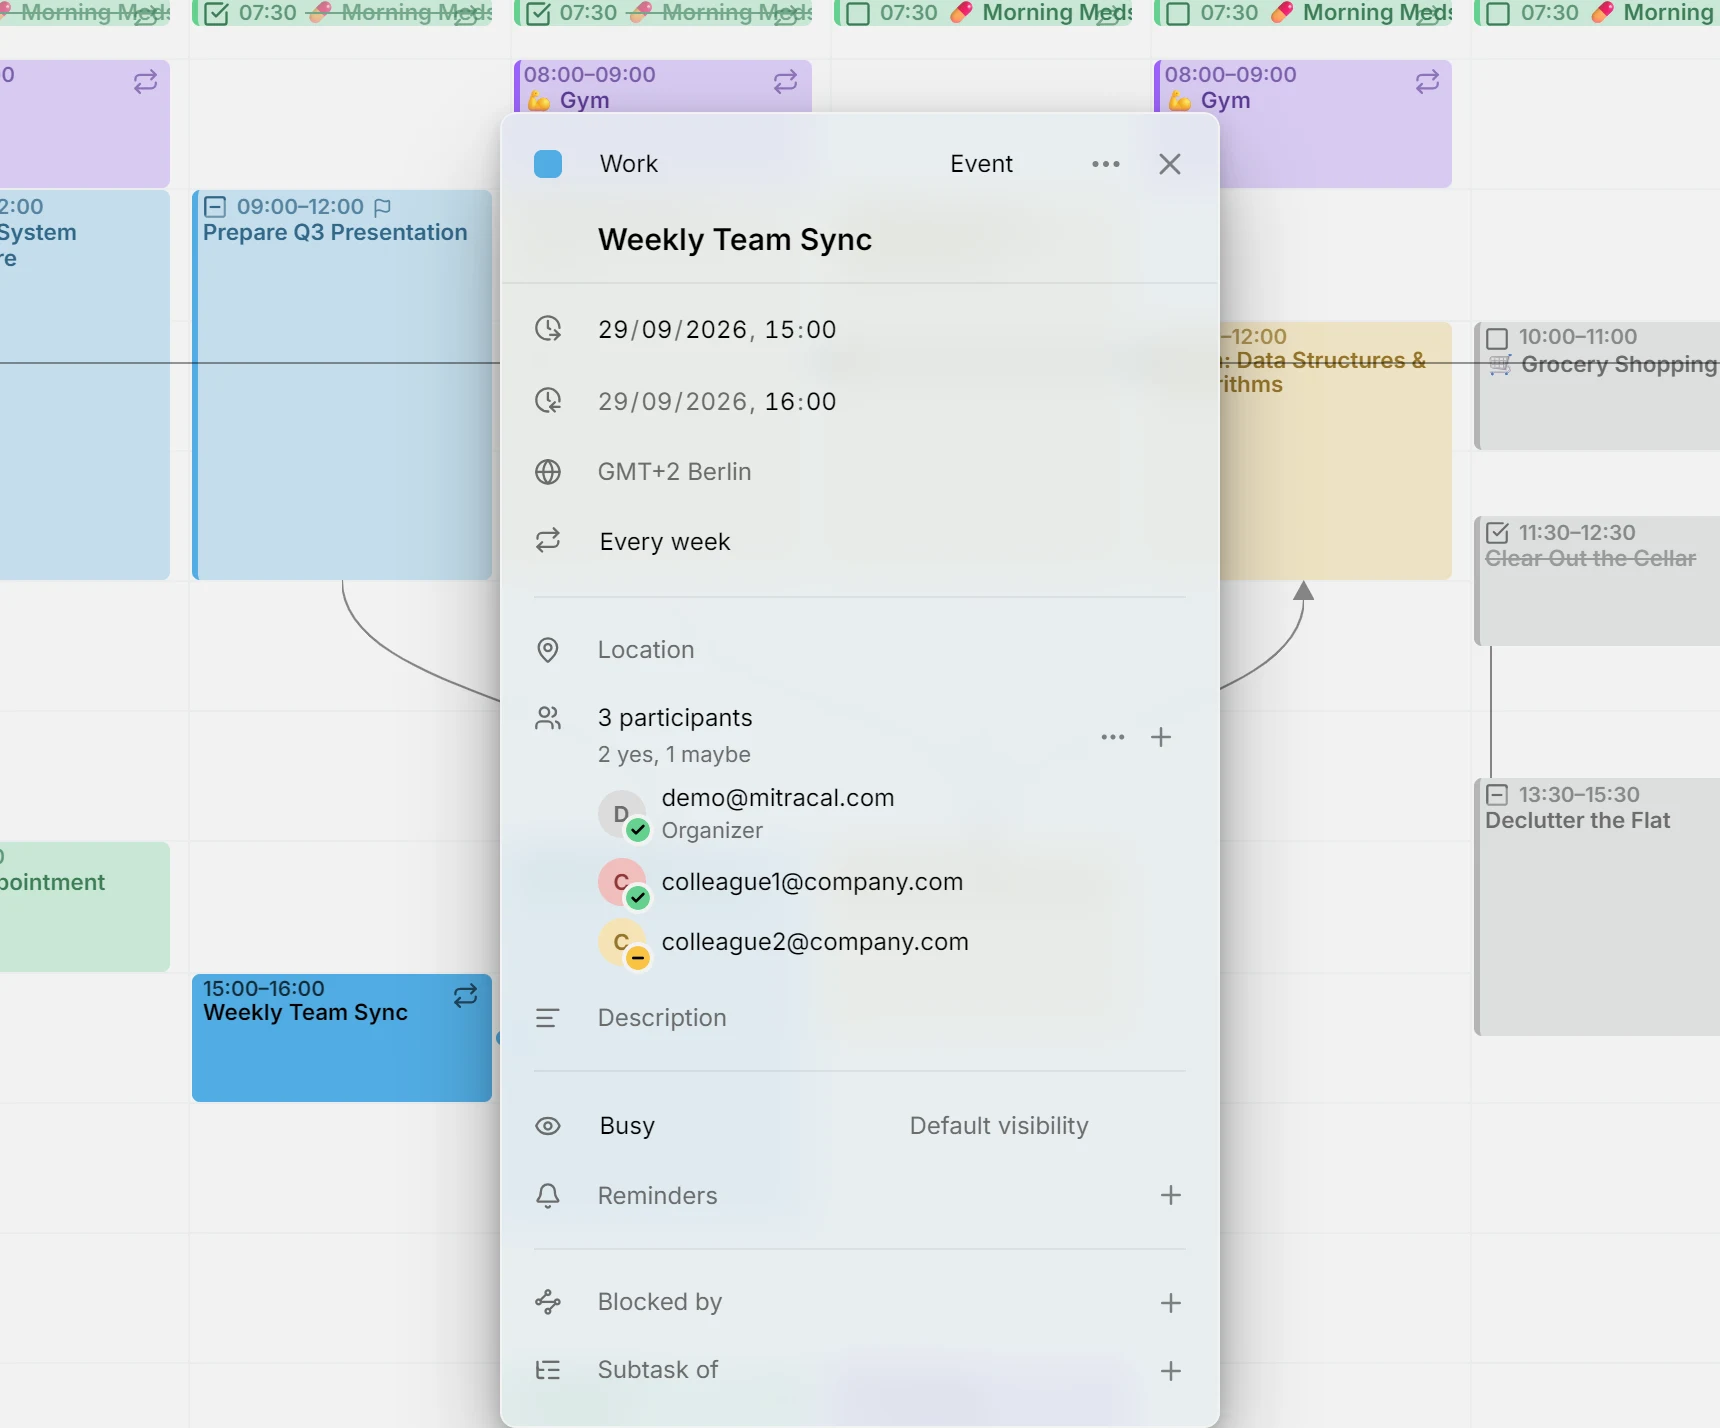Click the Blocked by dependency icon

tap(548, 1302)
